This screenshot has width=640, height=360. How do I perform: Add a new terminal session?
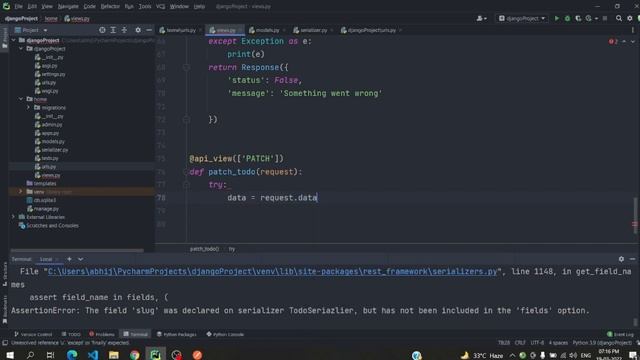click(x=69, y=259)
